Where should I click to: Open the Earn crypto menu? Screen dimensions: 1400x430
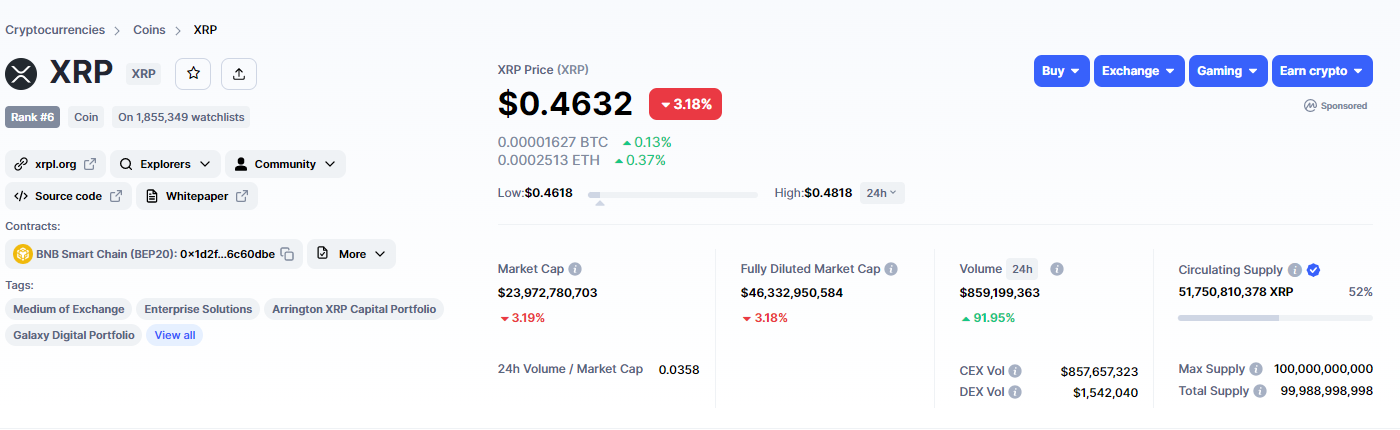pos(1321,71)
